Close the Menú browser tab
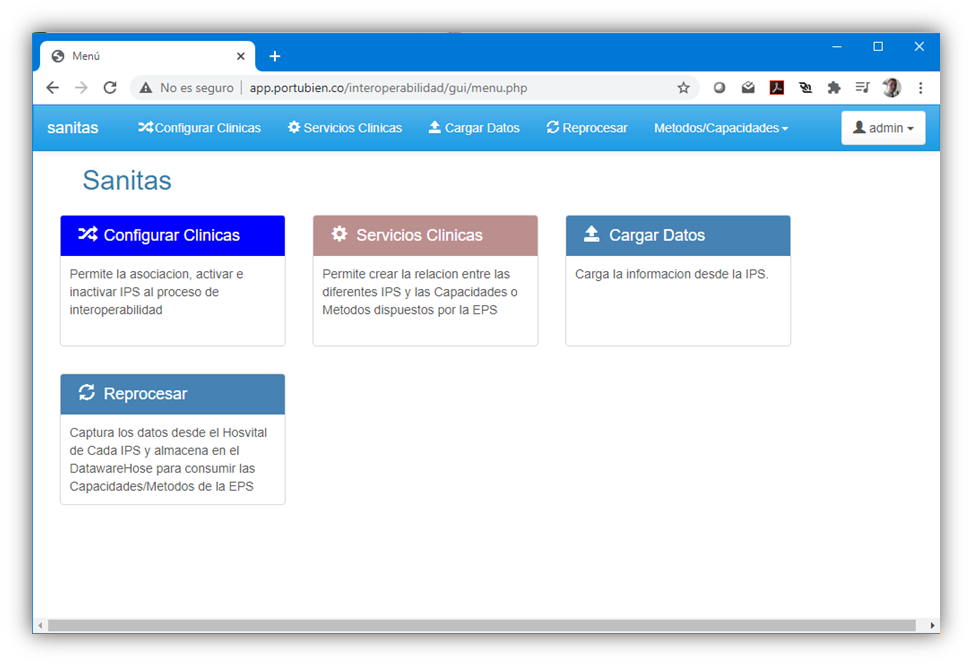Viewport: 972px width, 666px height. (241, 56)
